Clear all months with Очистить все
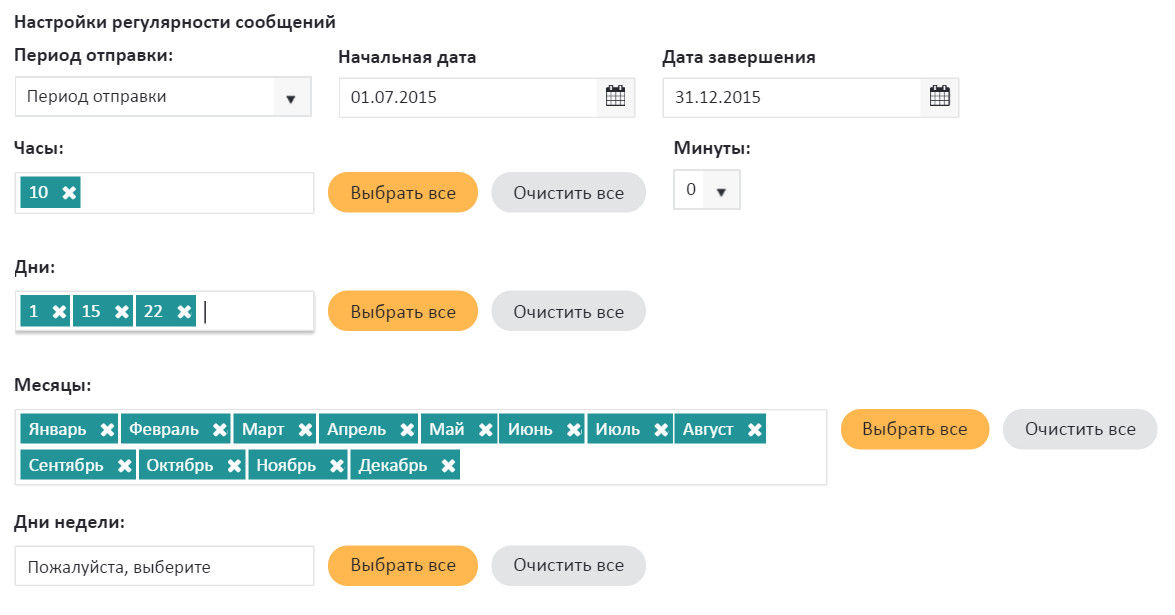 (x=1079, y=429)
